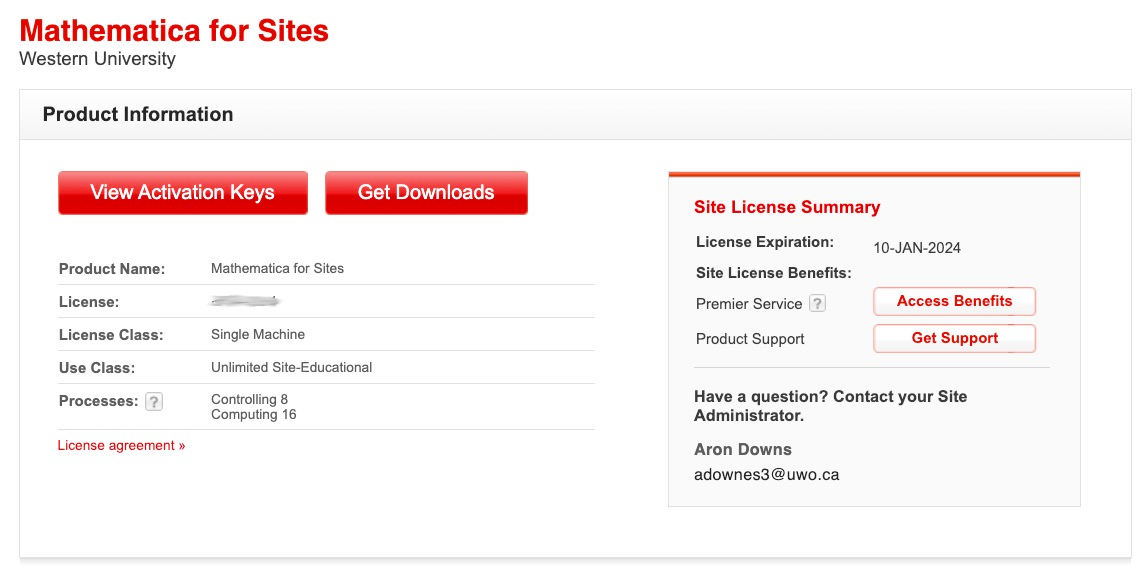Click the Unlimited Site-Educational use class value
1147x576 pixels.
[291, 368]
